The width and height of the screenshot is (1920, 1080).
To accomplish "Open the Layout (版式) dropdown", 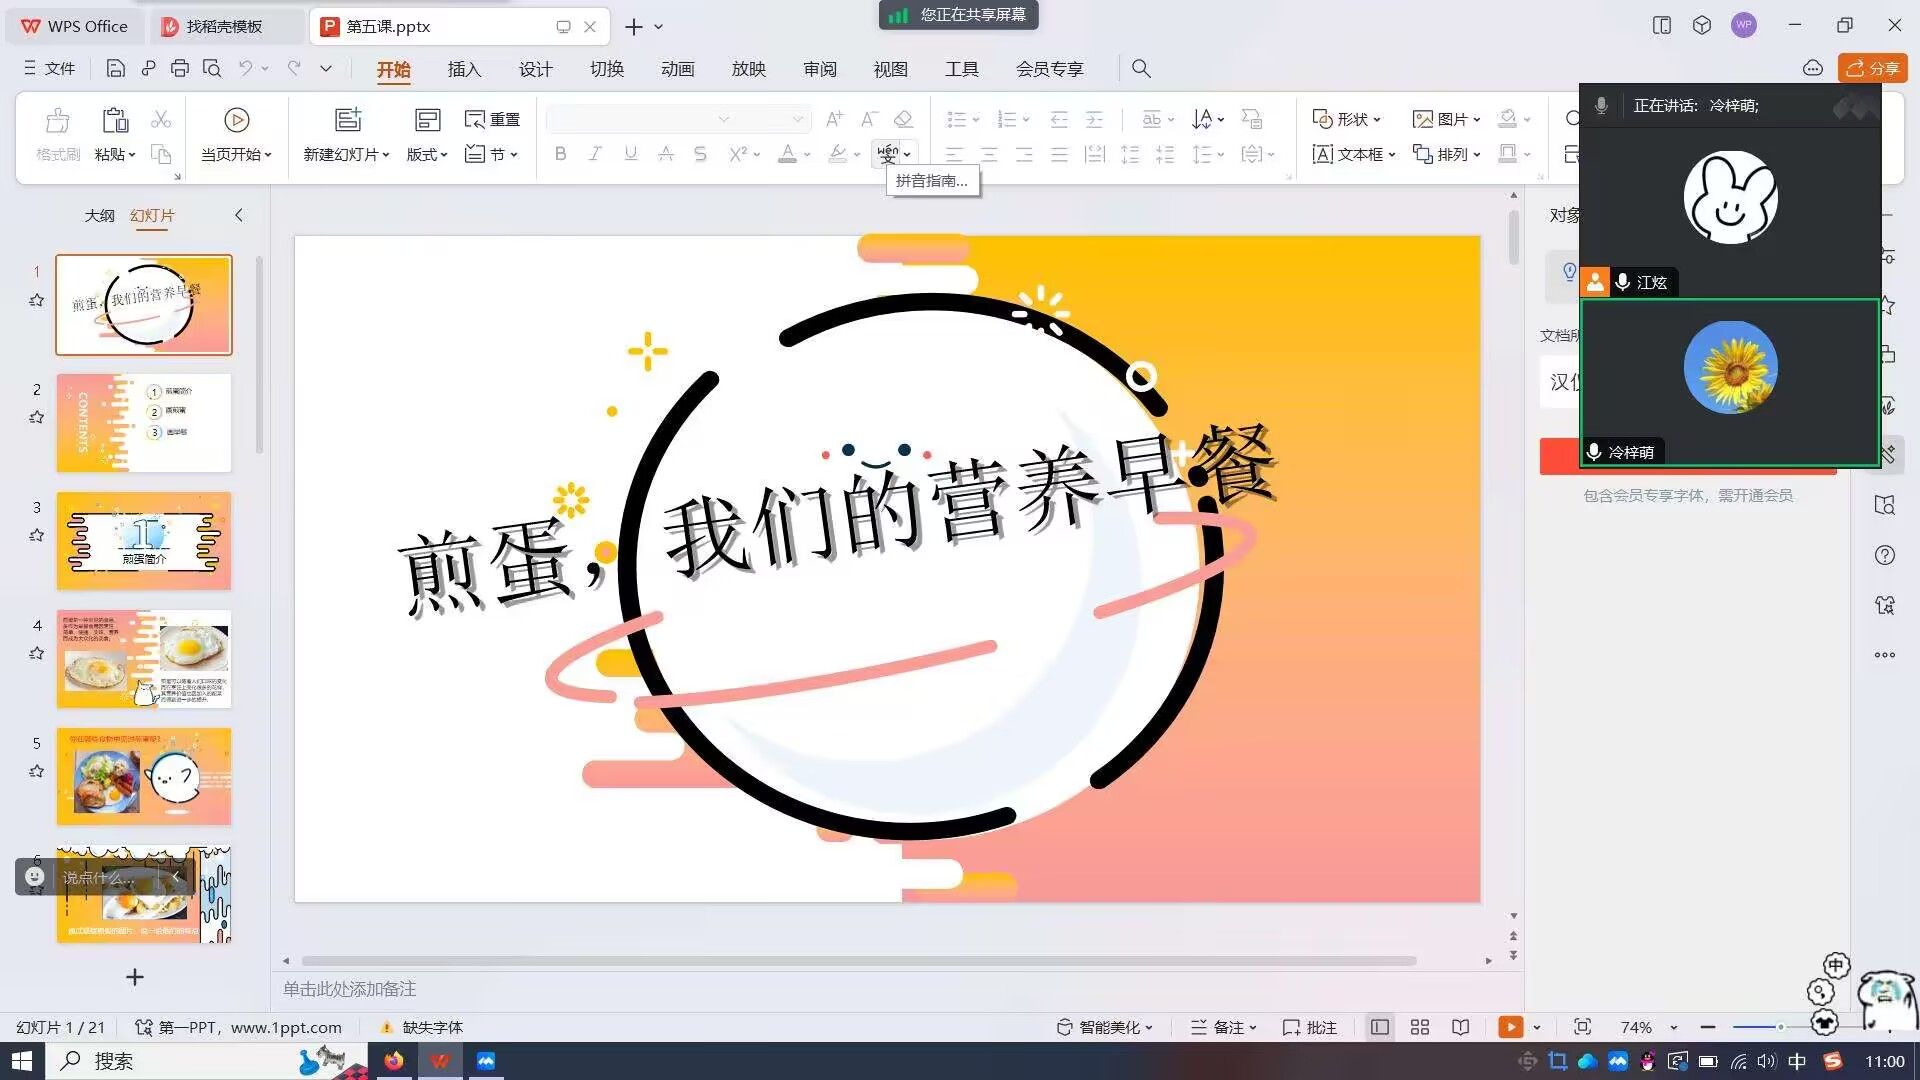I will pyautogui.click(x=427, y=154).
